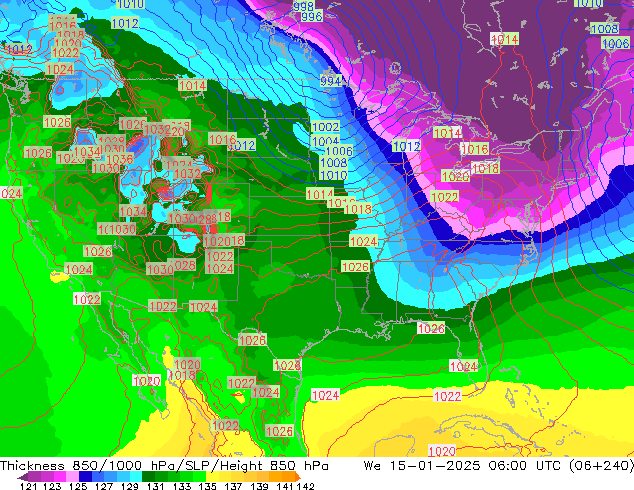This screenshot has height=490, width=634.
Task: Click the legend value 142
Action: pyautogui.click(x=306, y=486)
